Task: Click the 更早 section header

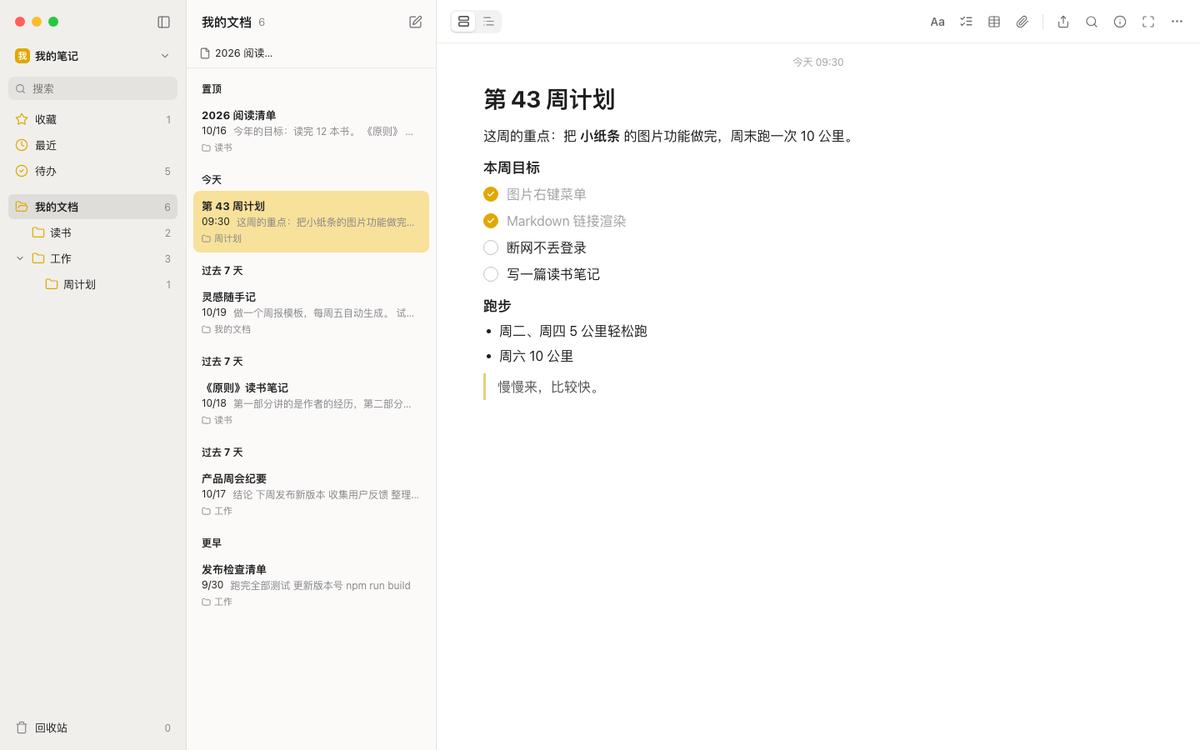Action: 211,543
